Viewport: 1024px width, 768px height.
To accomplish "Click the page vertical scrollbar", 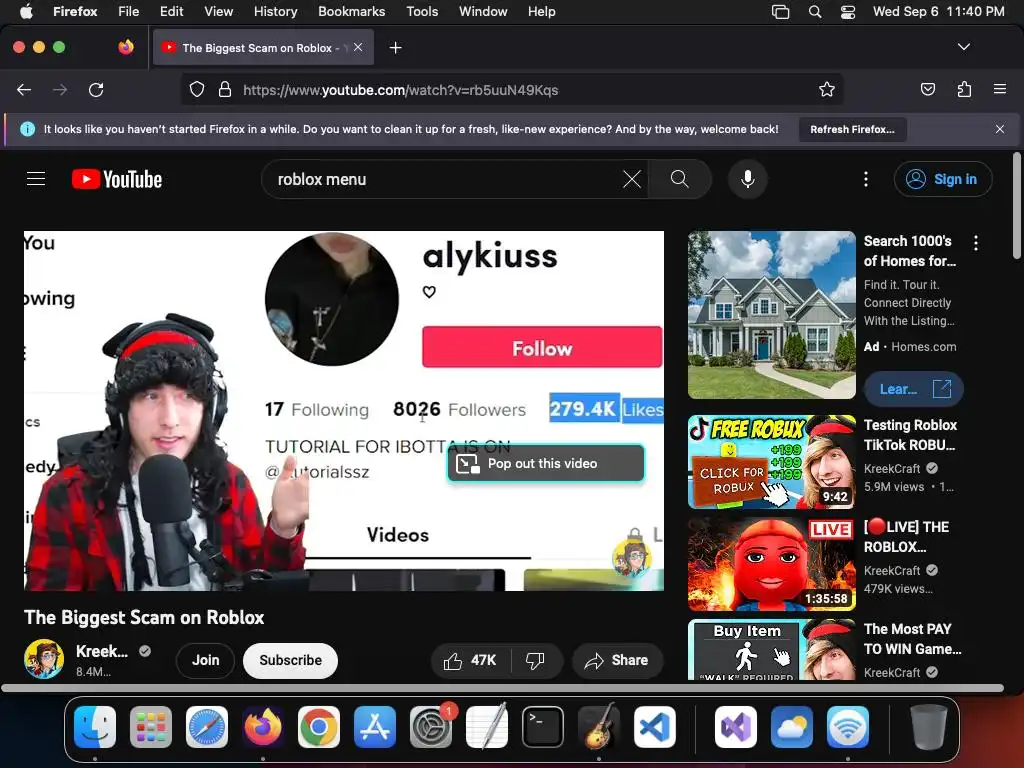I will tap(1016, 205).
